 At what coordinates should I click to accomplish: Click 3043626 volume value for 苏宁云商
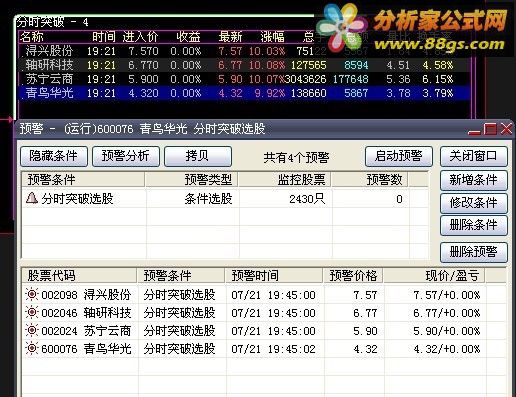[305, 79]
